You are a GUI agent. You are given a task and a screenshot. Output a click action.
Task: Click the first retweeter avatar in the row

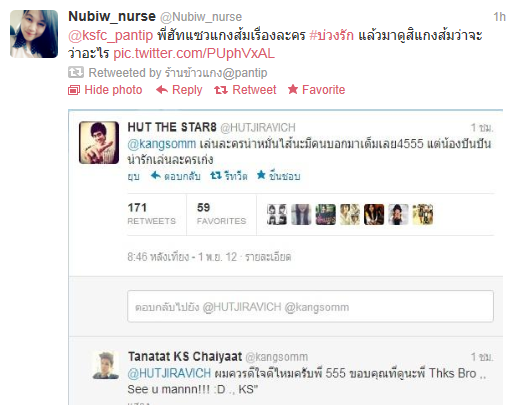point(277,214)
